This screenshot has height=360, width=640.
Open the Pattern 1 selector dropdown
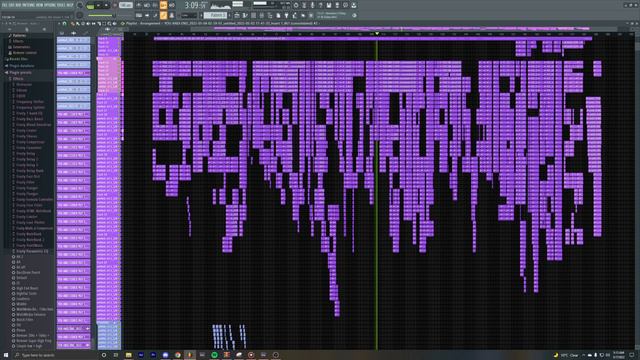click(x=215, y=15)
